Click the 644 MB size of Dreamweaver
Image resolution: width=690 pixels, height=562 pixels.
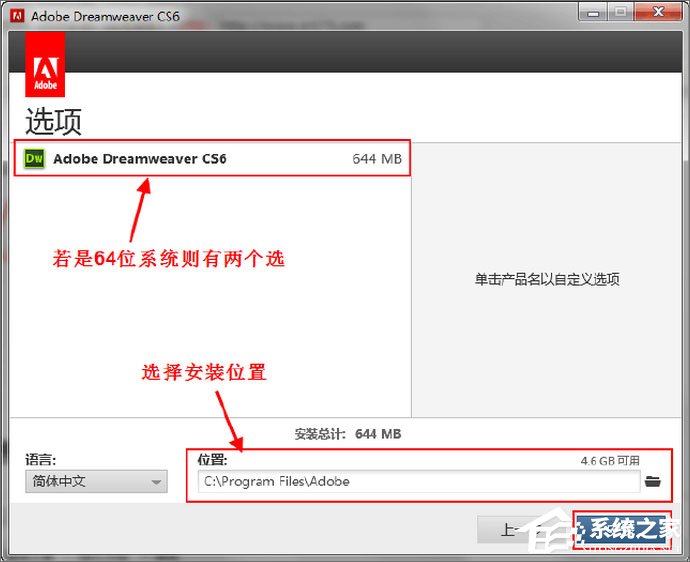[x=377, y=159]
